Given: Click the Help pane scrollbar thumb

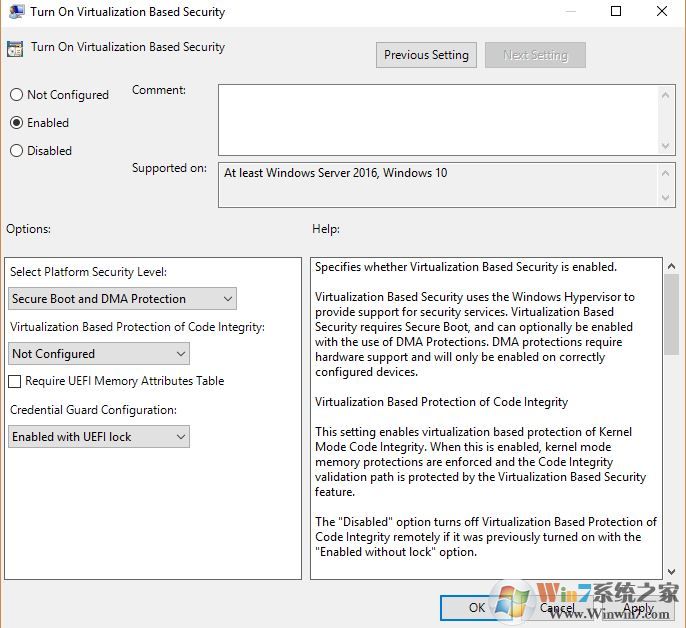Looking at the screenshot, I should 671,314.
